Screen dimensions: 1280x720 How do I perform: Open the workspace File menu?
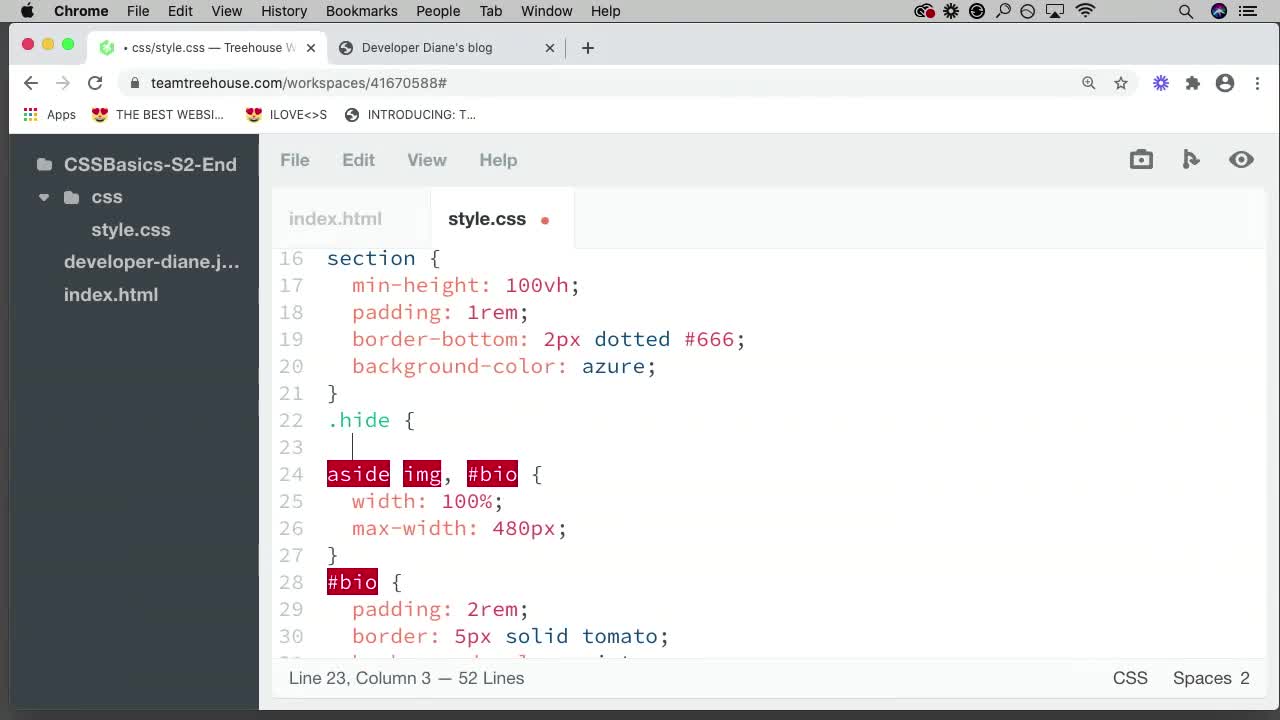(294, 160)
